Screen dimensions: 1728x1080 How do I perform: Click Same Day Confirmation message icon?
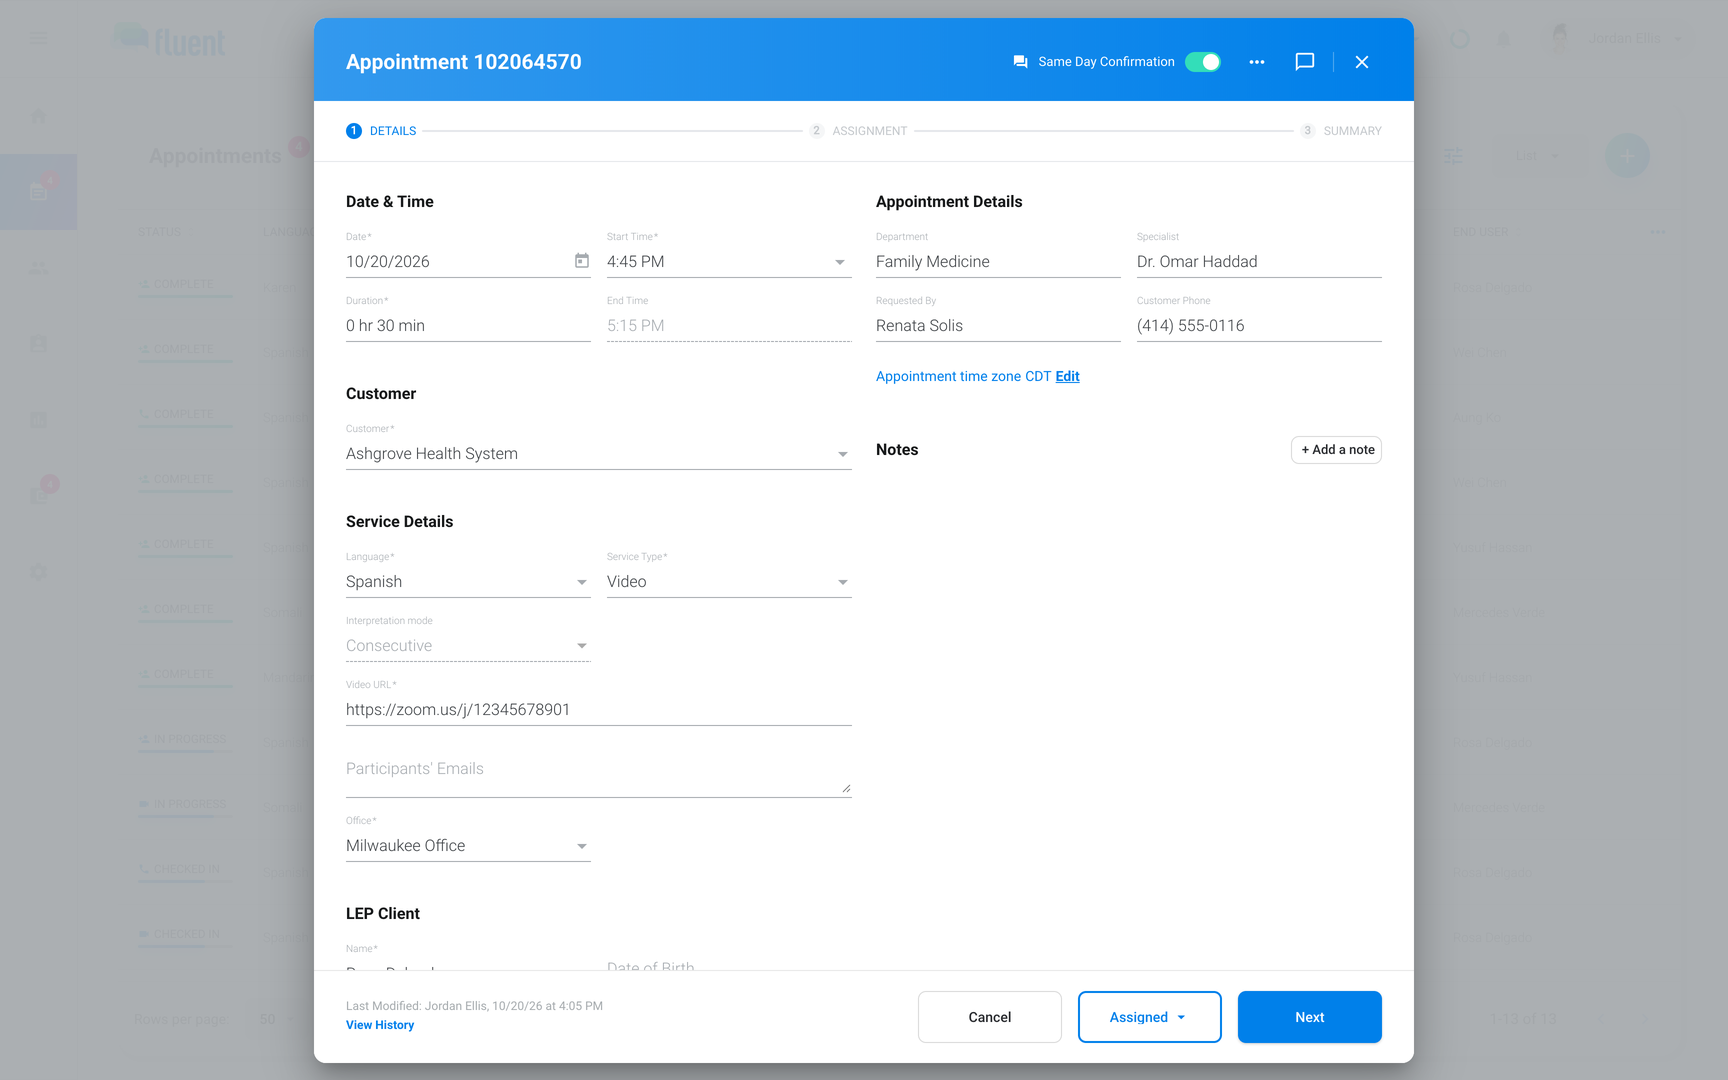pos(1021,62)
